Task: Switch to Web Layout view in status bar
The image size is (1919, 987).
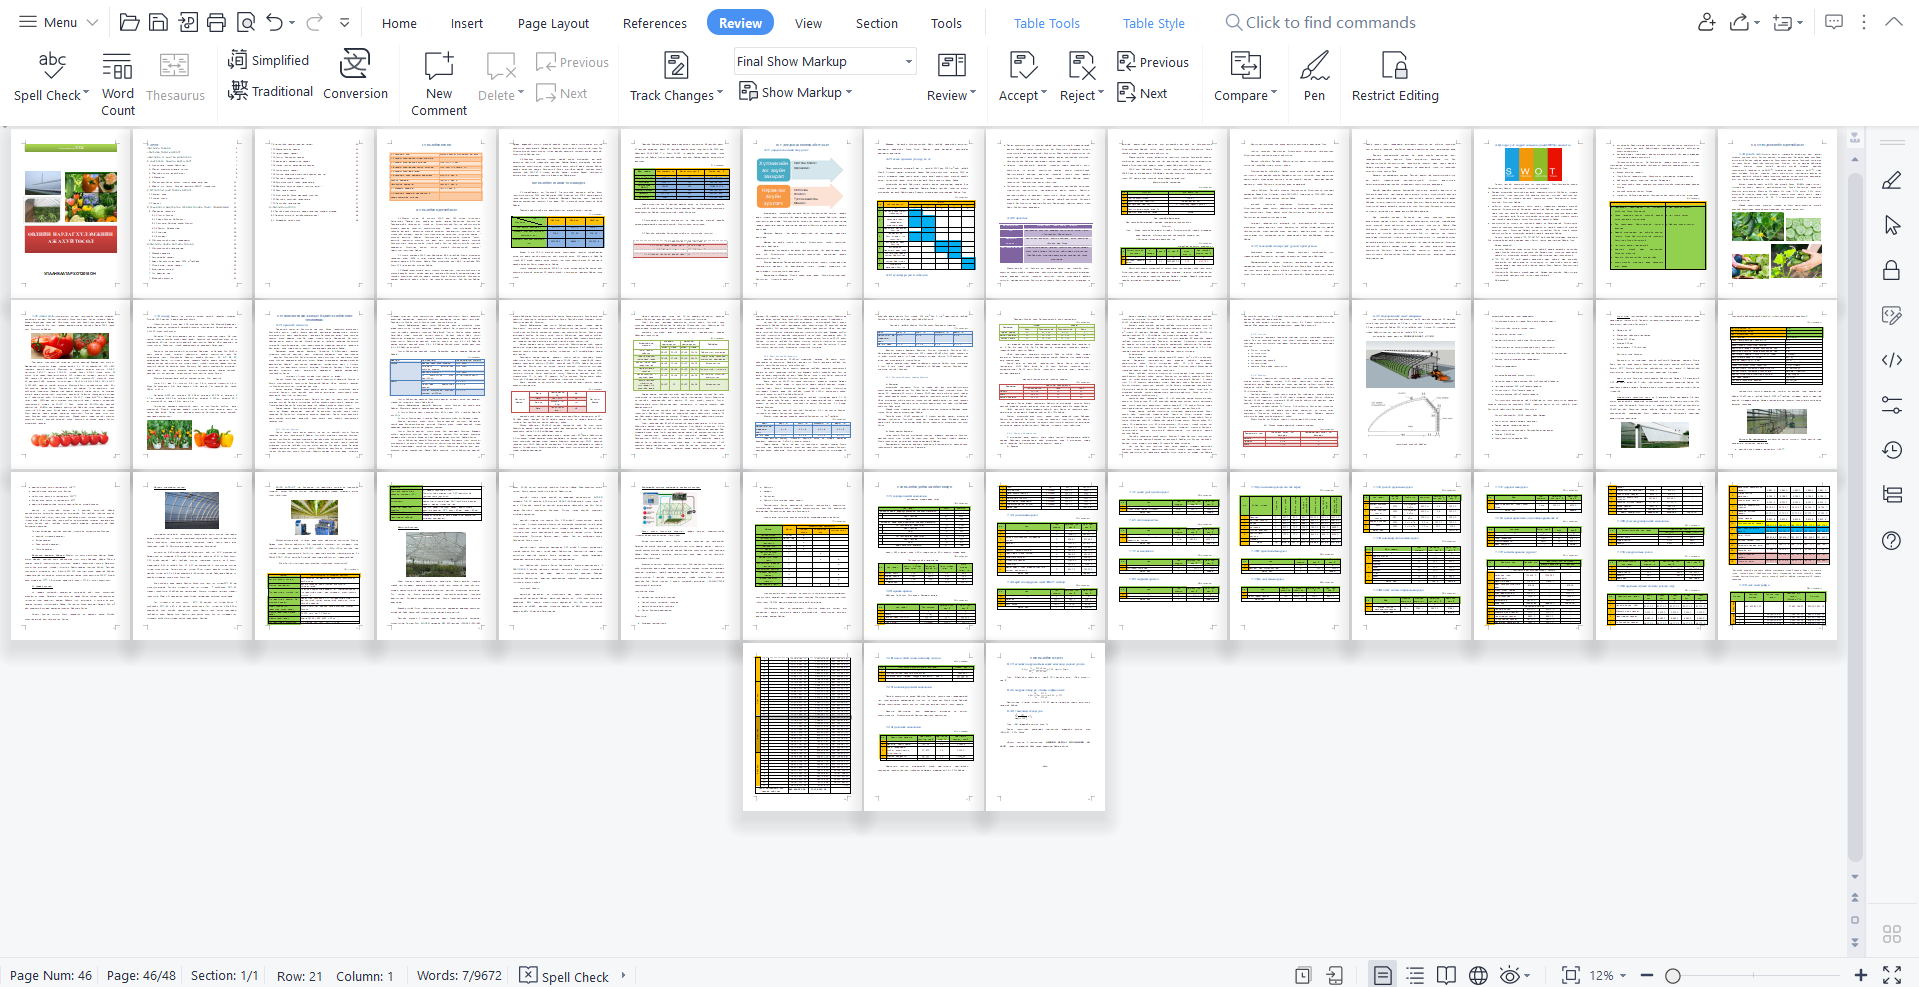Action: (x=1478, y=975)
